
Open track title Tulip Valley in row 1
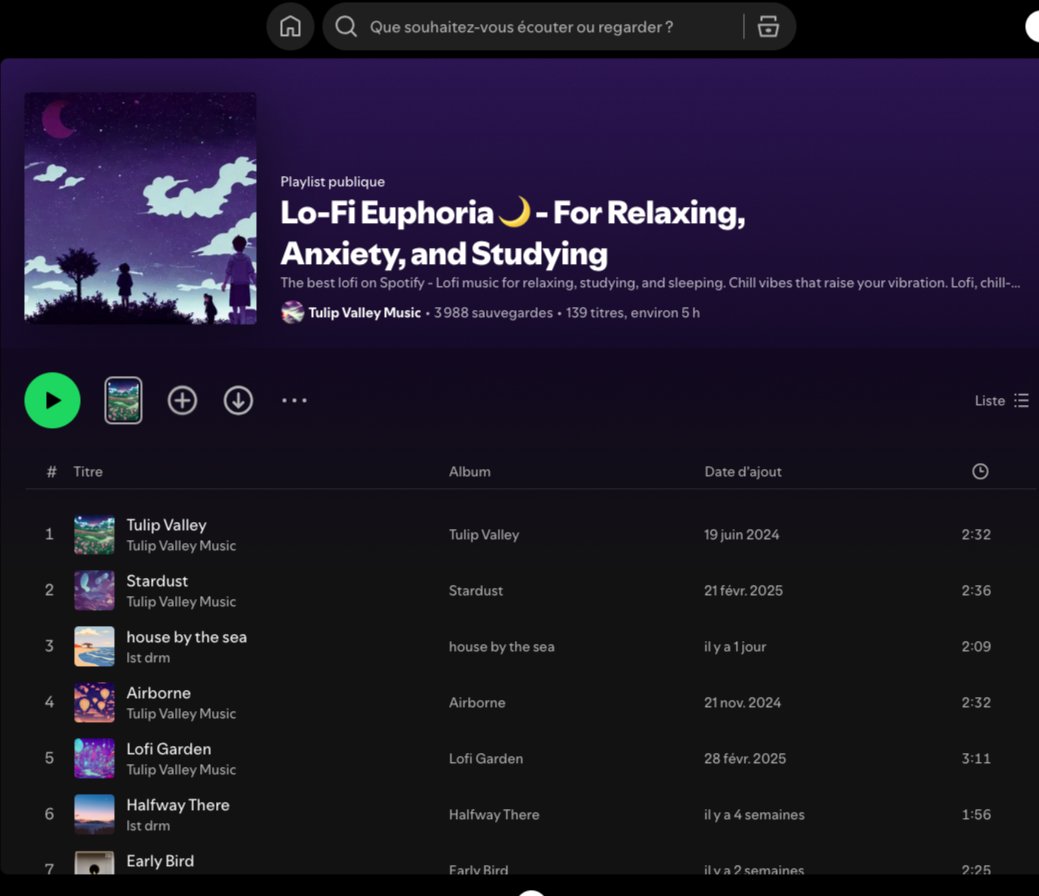[x=166, y=525]
